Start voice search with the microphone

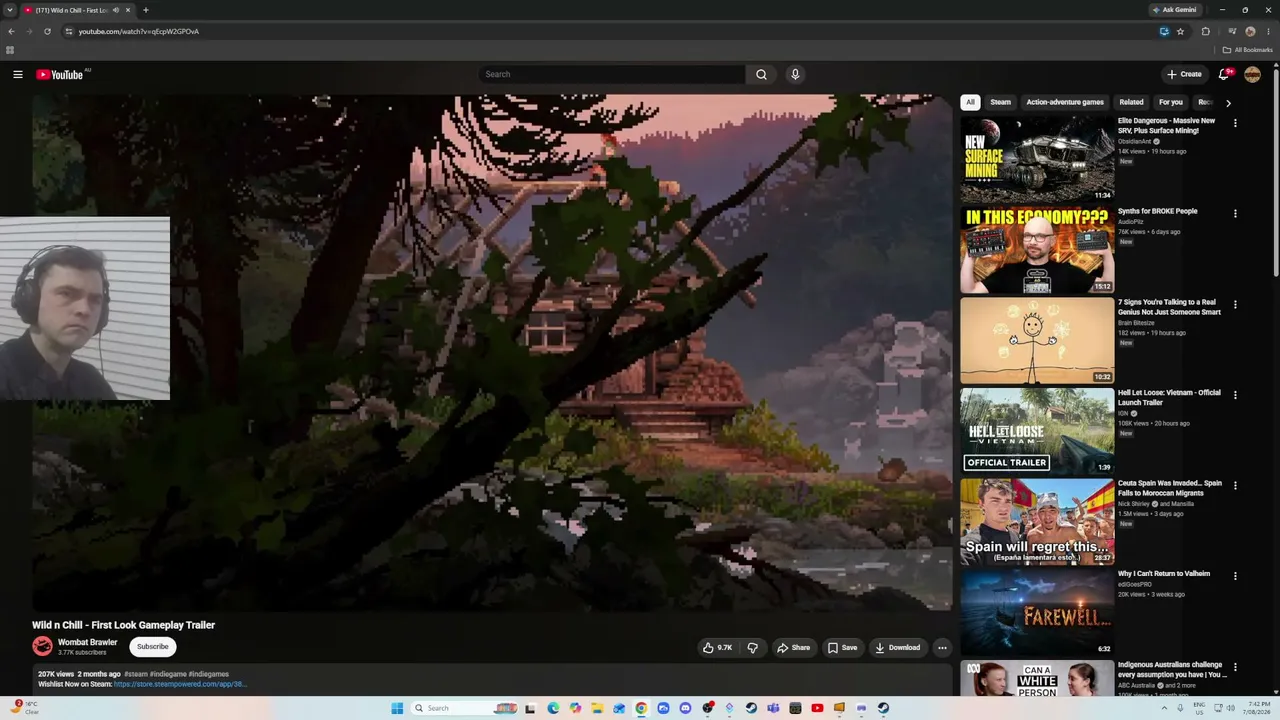[795, 74]
